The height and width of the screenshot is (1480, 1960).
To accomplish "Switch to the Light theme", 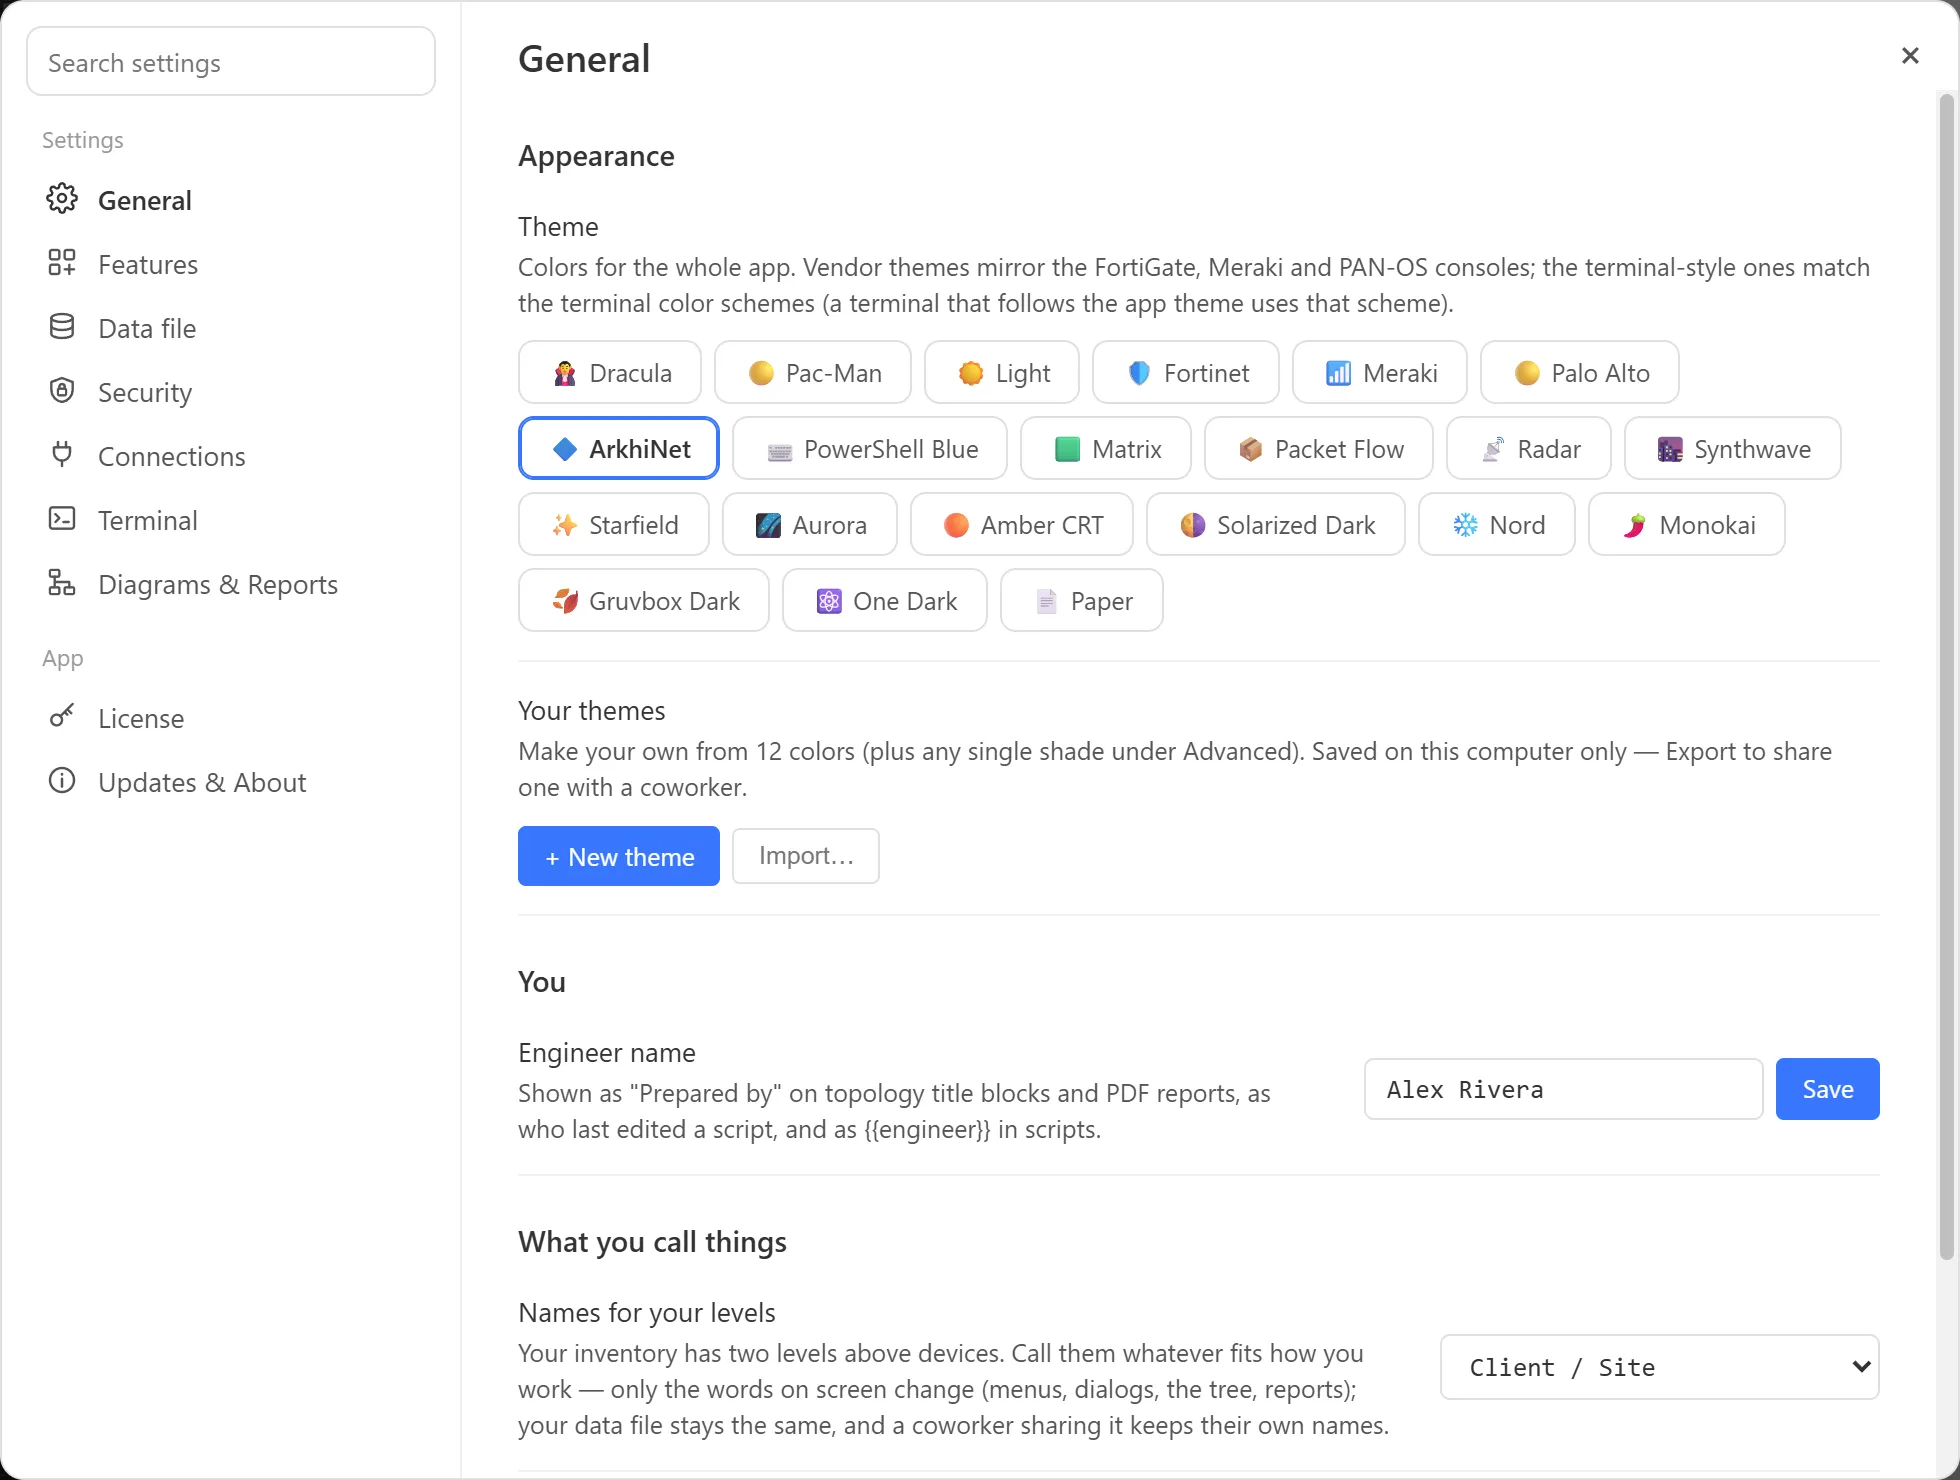I will point(1002,373).
